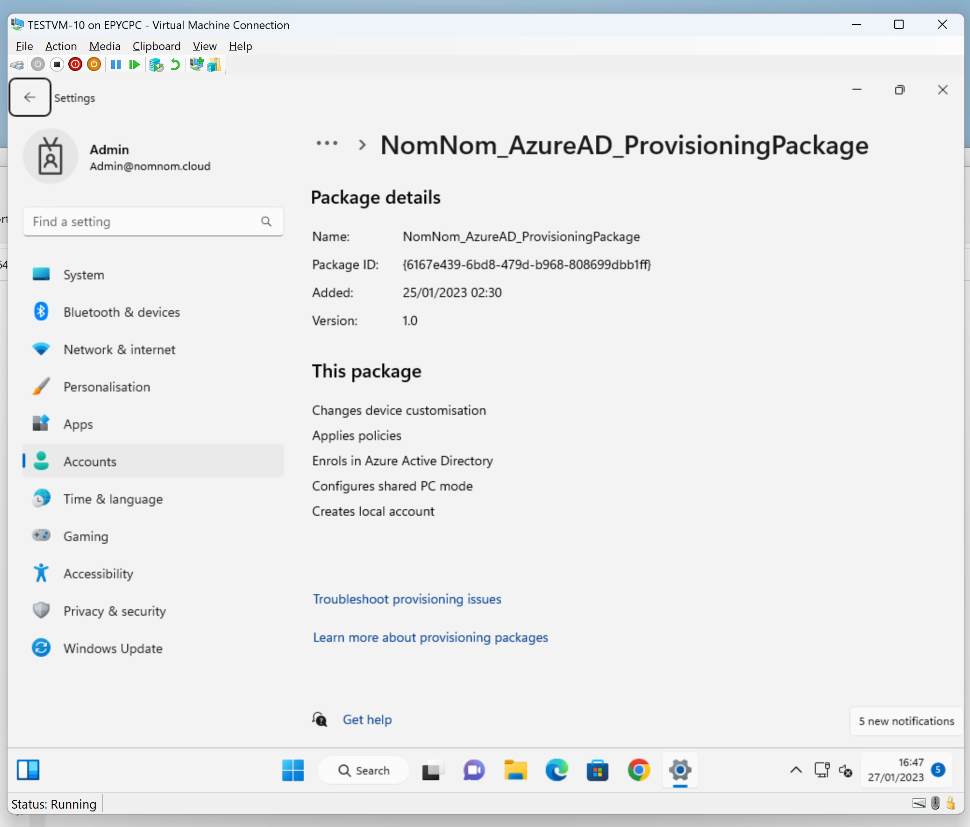The height and width of the screenshot is (827, 970).
Task: Click the muted speaker icon in system tray
Action: pyautogui.click(x=845, y=770)
